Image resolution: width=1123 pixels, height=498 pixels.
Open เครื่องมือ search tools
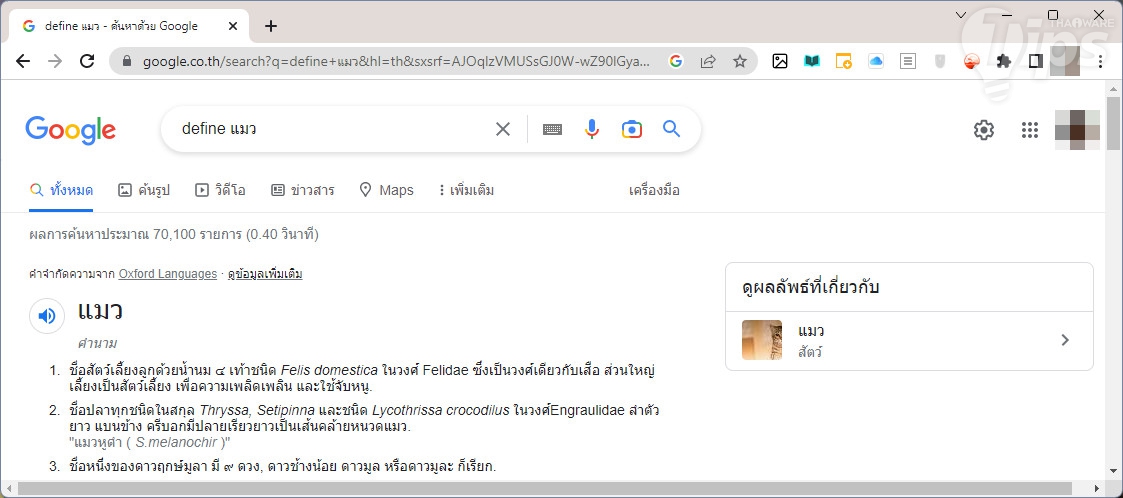[654, 191]
